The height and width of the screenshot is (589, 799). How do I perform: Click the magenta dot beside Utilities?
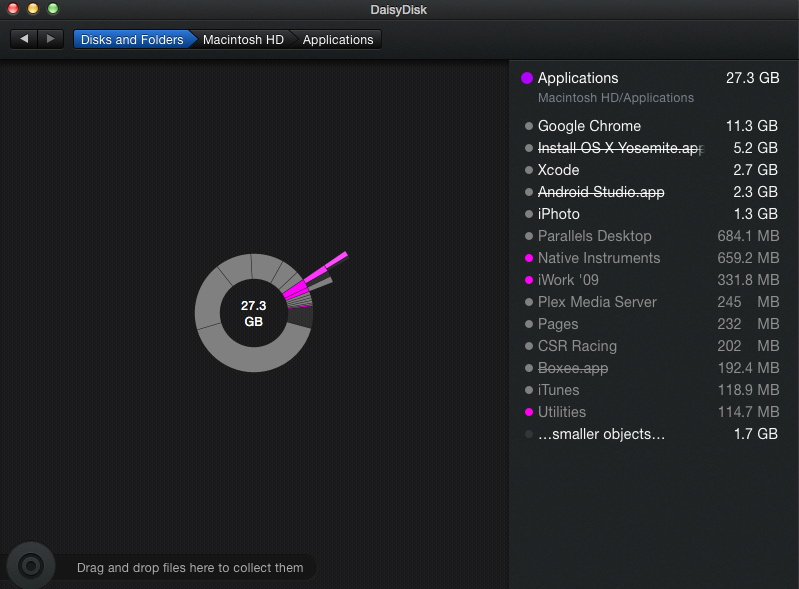point(529,412)
